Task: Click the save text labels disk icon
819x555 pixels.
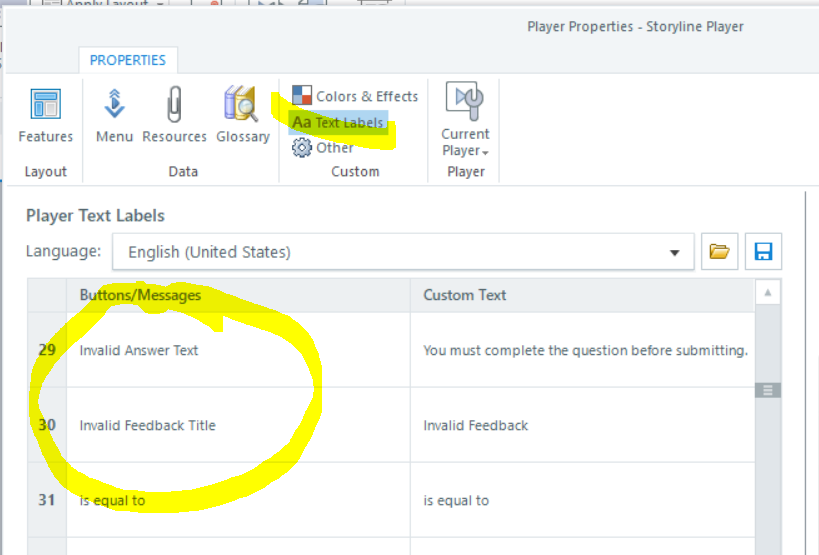Action: coord(763,252)
